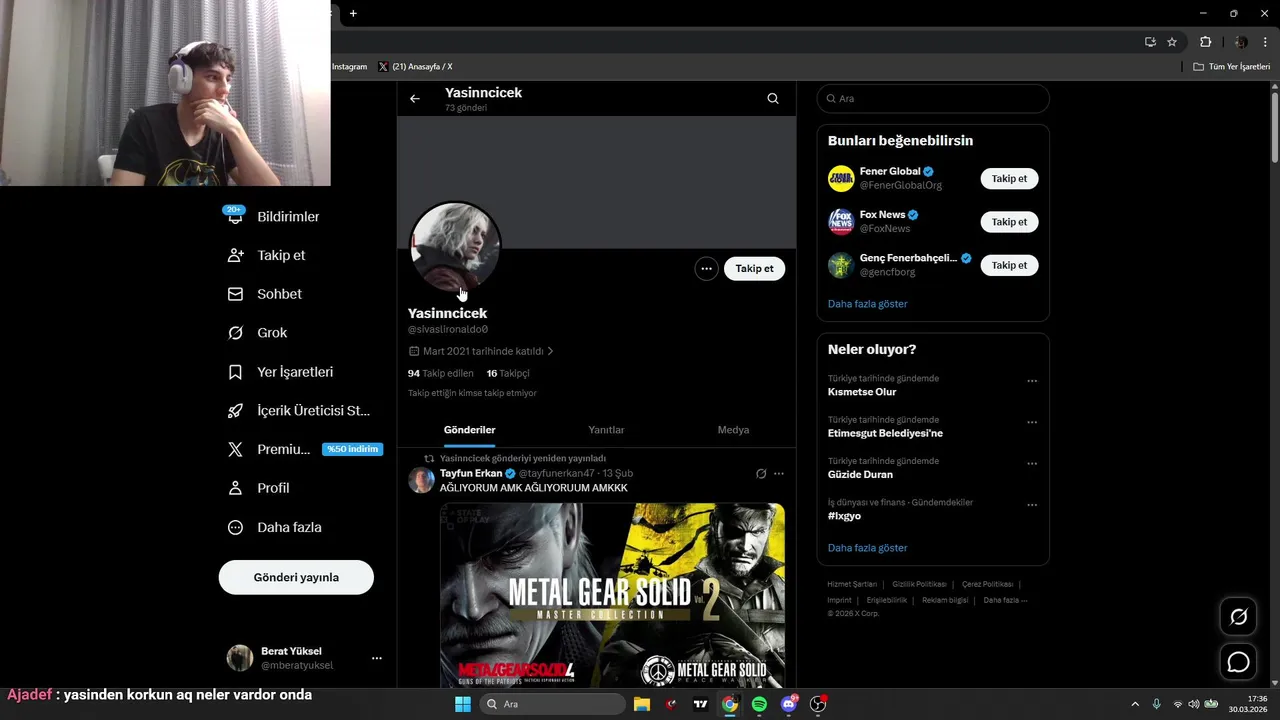The height and width of the screenshot is (720, 1280).
Task: Open the three-dot menu beside Takip et on profile
Action: (706, 268)
